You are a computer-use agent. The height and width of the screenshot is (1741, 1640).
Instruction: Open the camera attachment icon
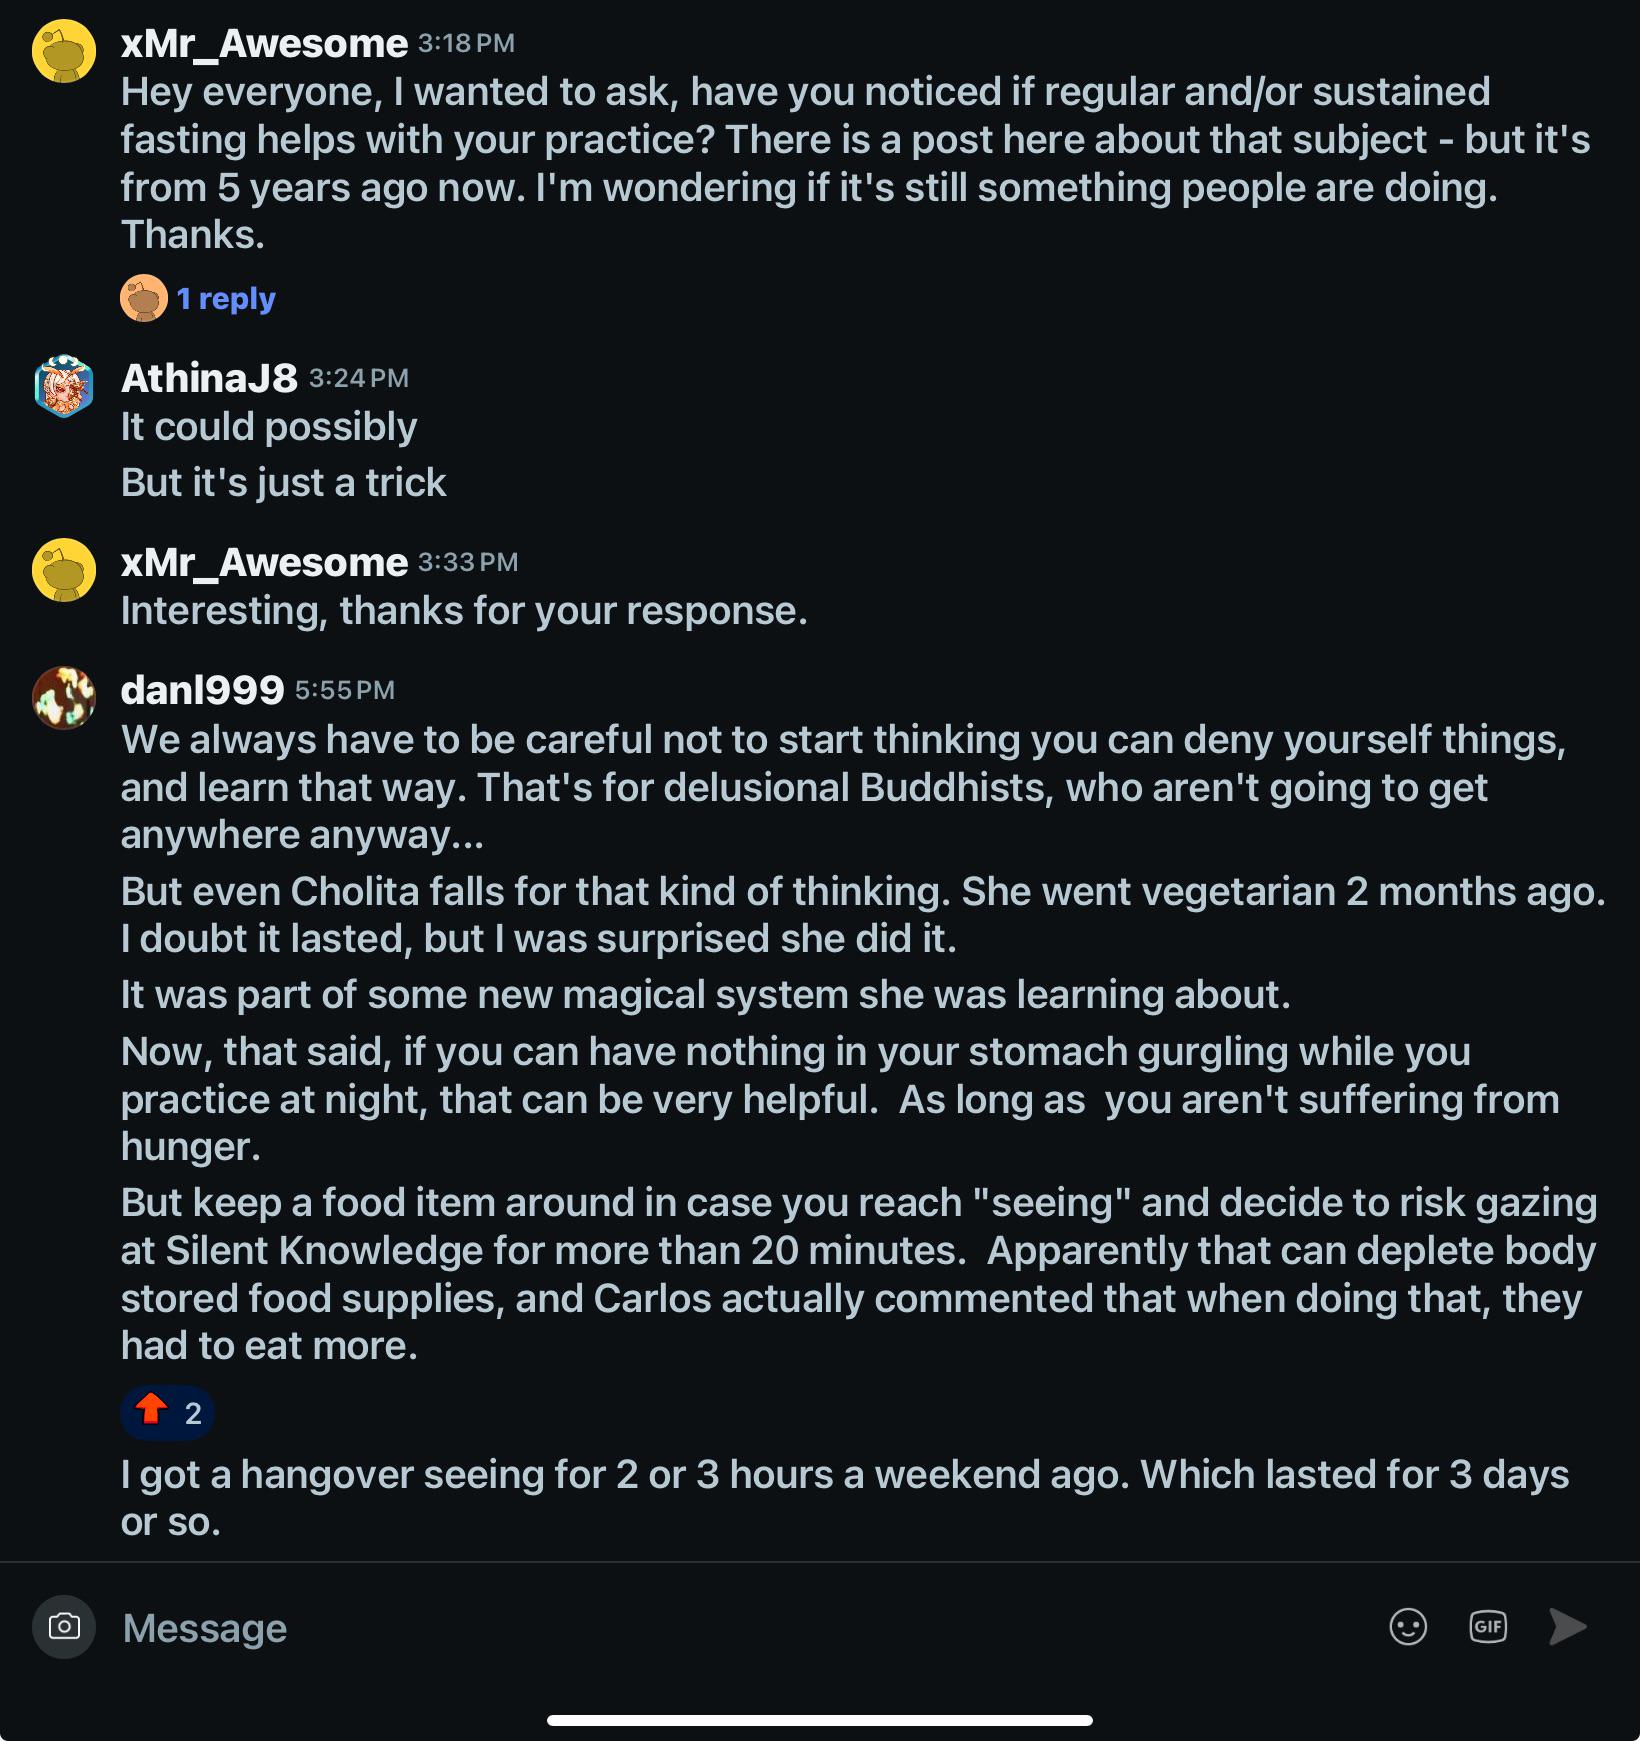[x=64, y=1627]
